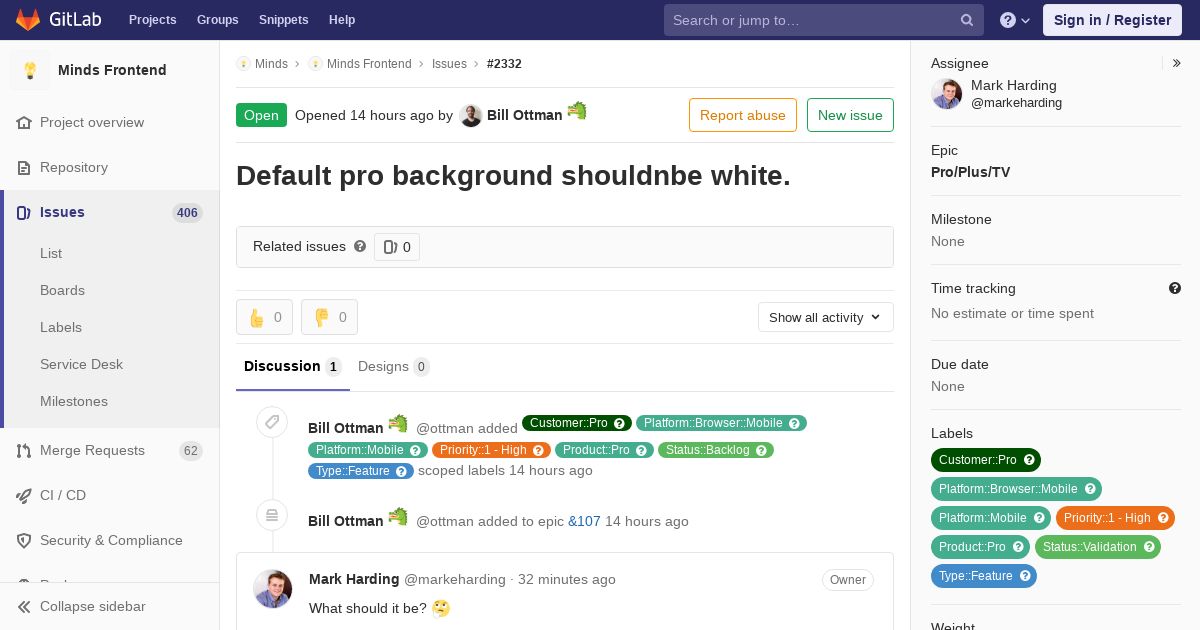1200x630 pixels.
Task: Click the #2332 issue breadcrumb
Action: (504, 63)
